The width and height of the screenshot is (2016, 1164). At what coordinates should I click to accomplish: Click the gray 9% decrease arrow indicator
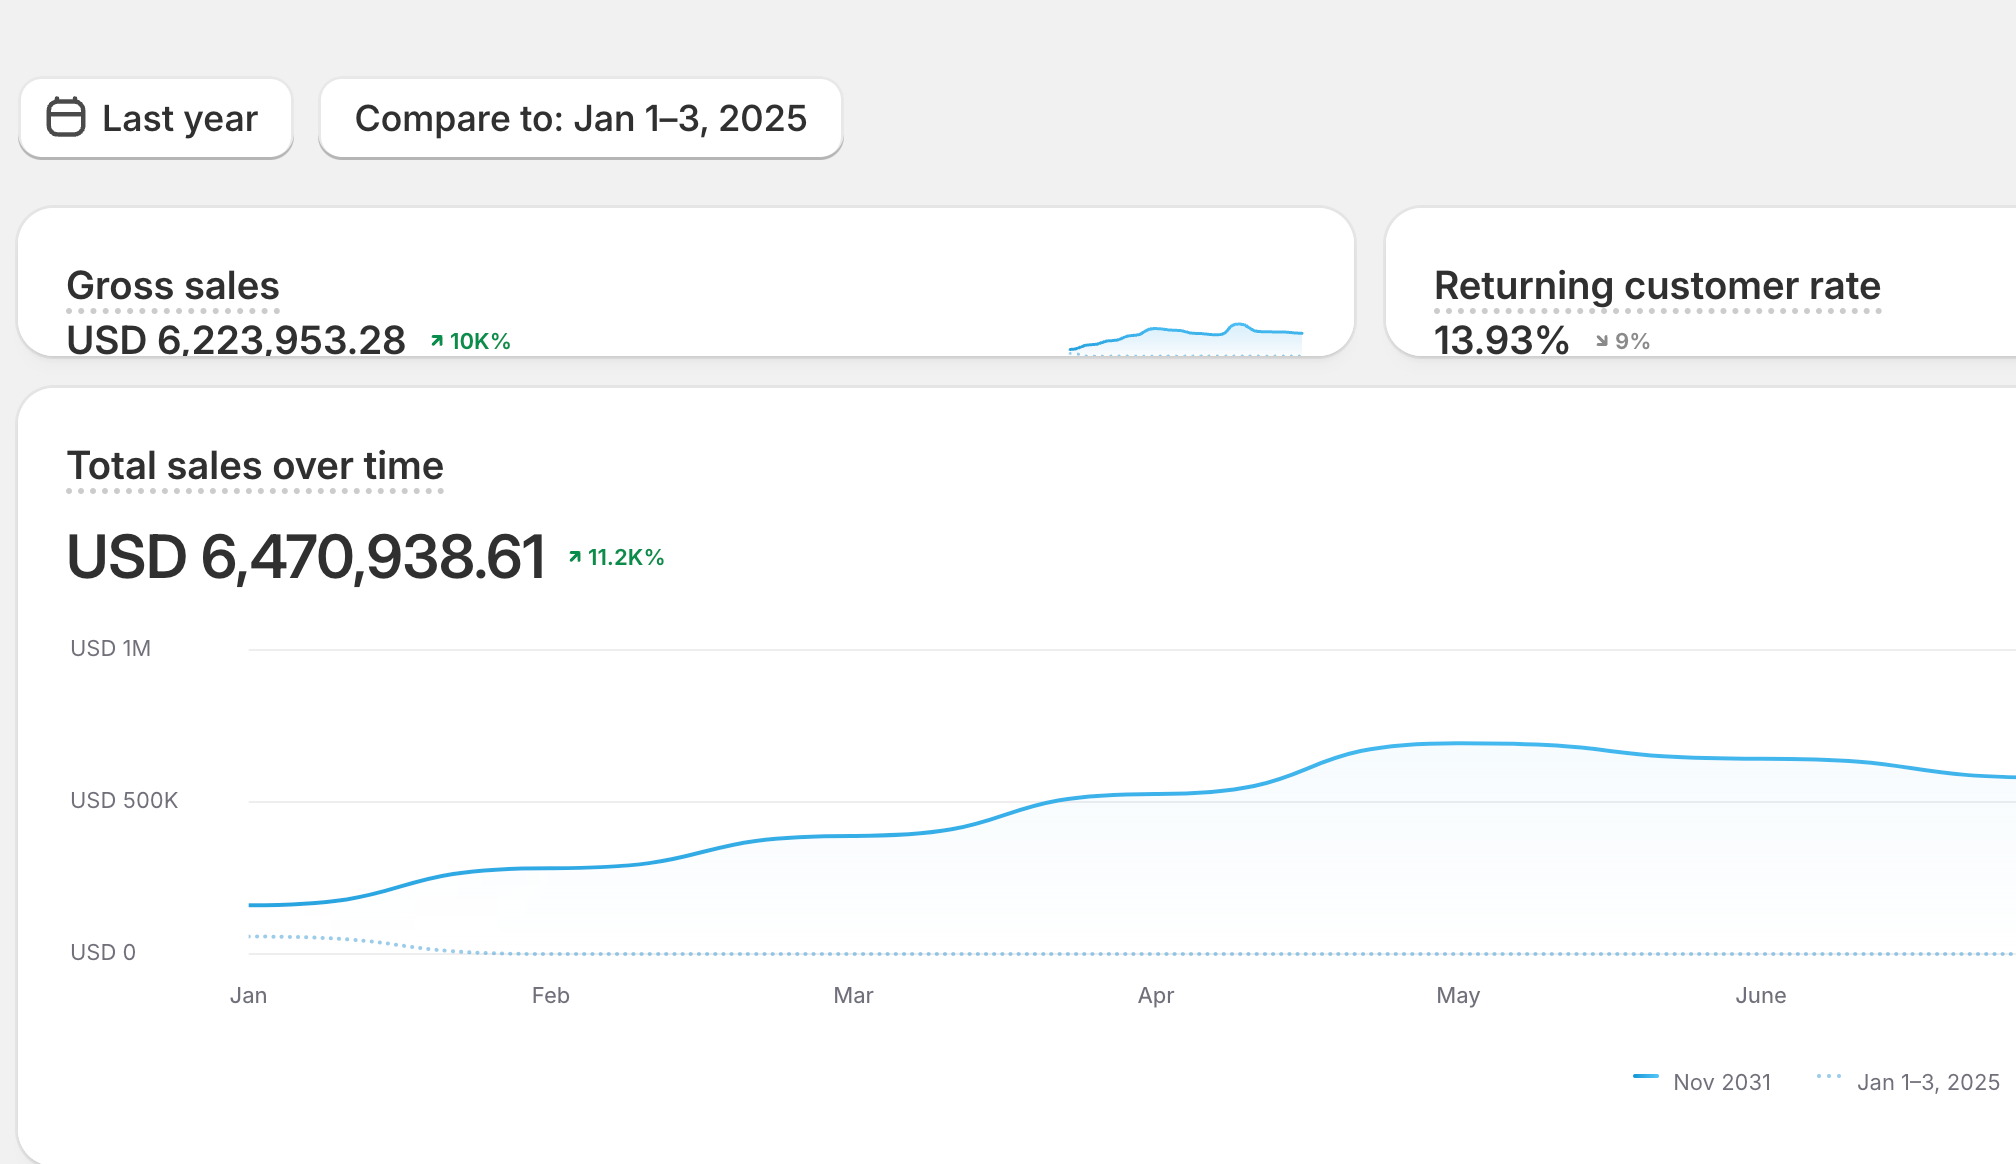coord(1602,341)
